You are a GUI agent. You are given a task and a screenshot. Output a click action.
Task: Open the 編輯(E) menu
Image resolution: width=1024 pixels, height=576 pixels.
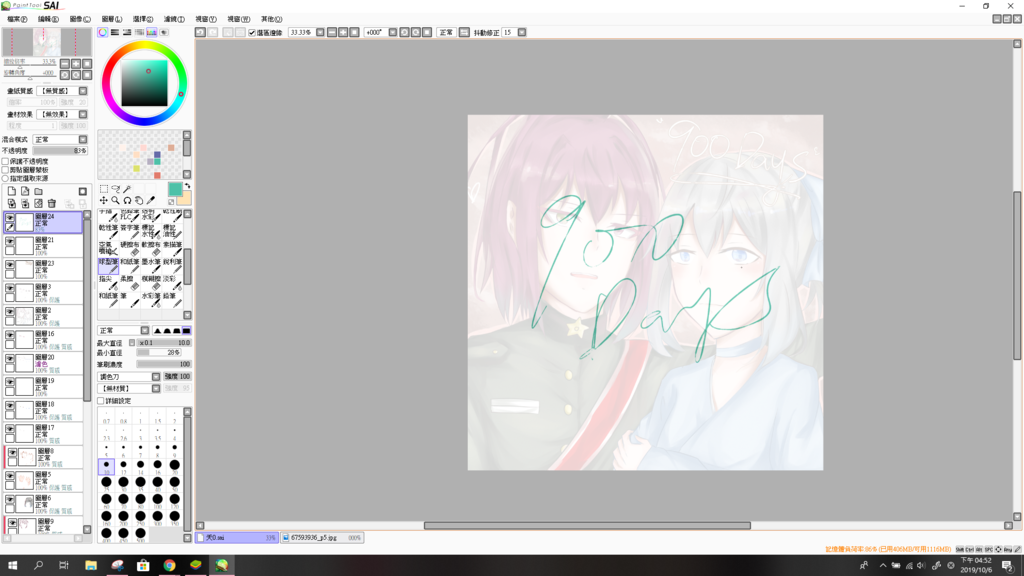[48, 19]
